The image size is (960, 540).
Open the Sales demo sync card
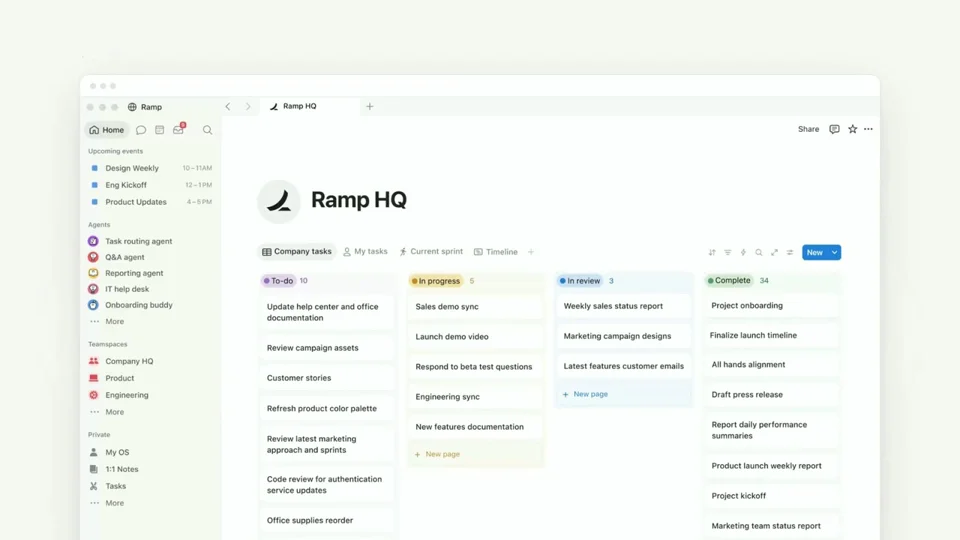click(475, 307)
